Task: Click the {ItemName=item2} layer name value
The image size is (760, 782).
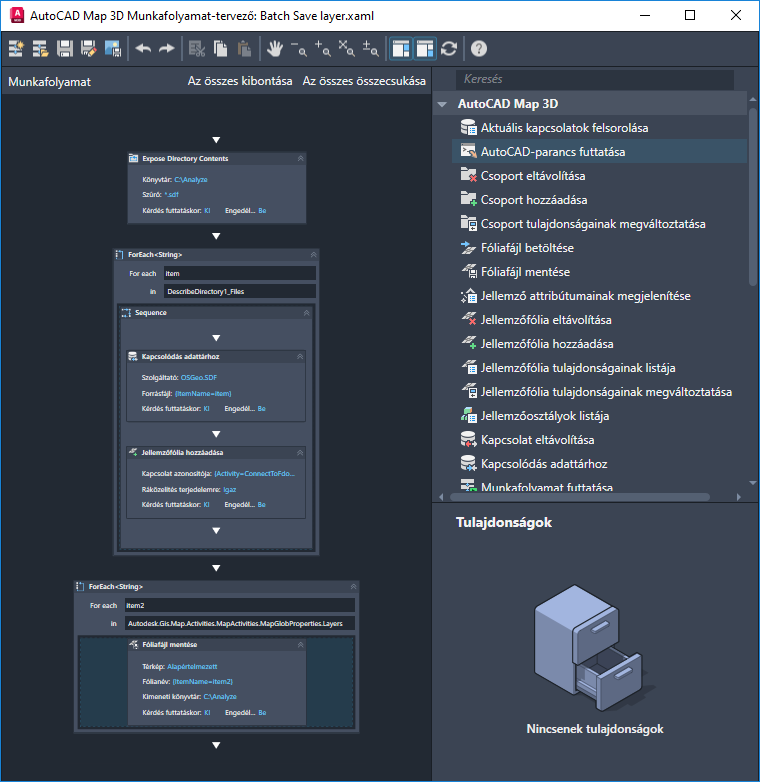Action: [x=202, y=681]
